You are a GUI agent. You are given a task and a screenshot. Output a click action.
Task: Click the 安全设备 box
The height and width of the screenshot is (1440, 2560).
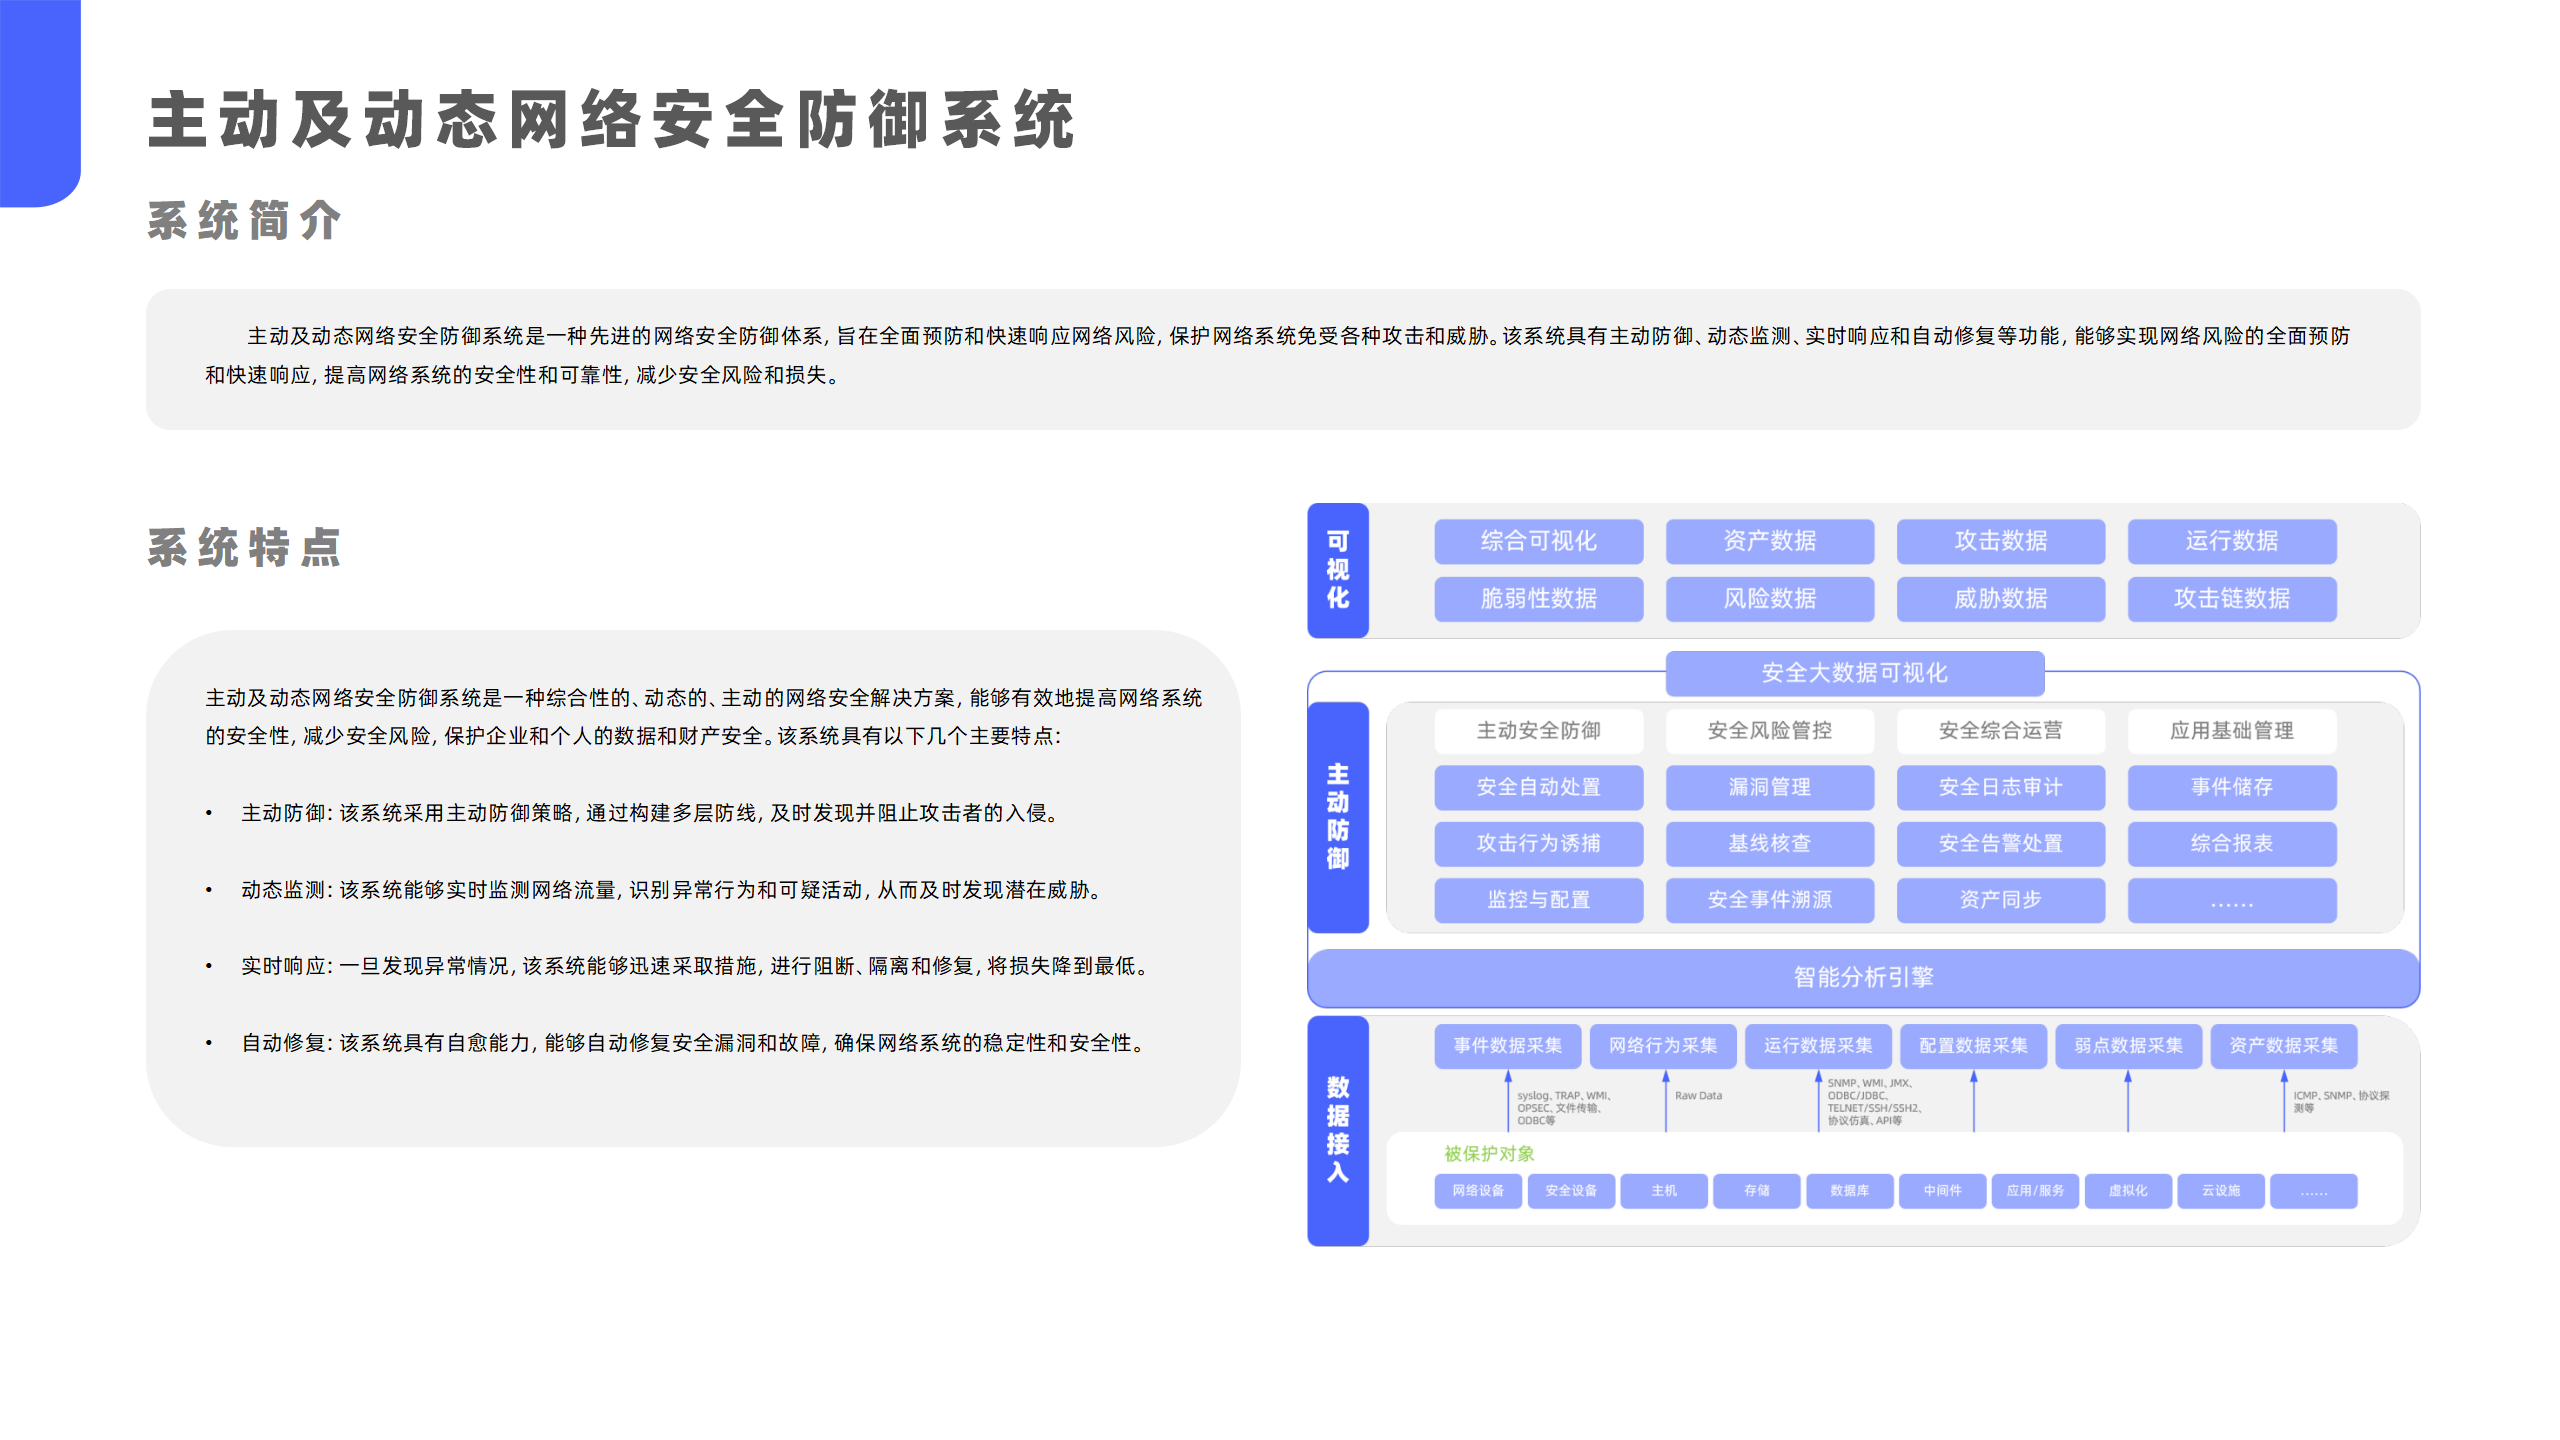(x=1571, y=1191)
